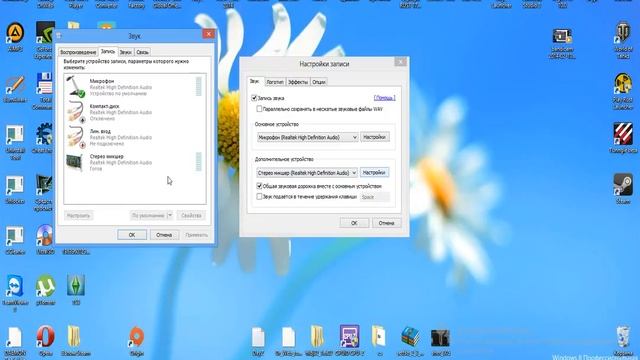This screenshot has height=360, width=640.
Task: Click the Настроить button in Звук window
Action: (78, 215)
